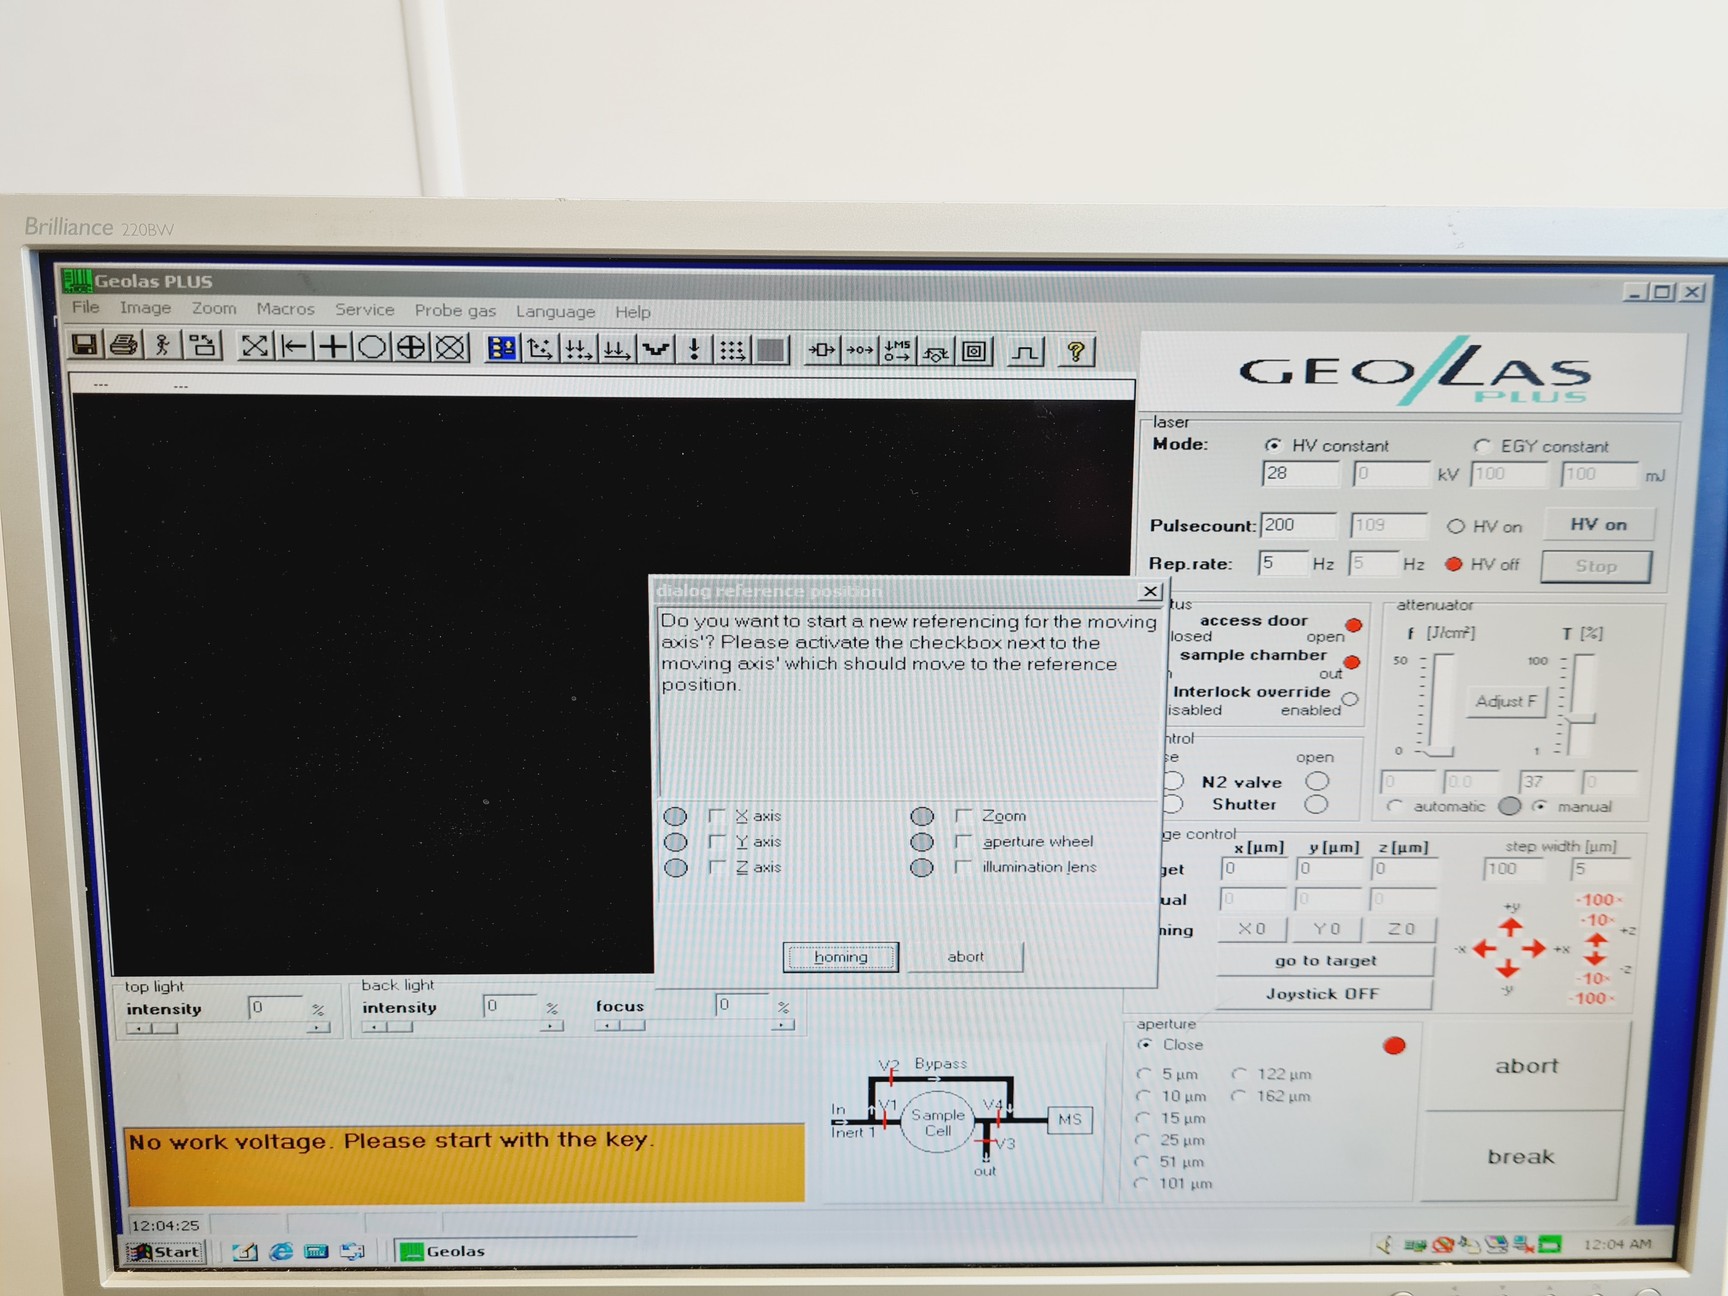Image resolution: width=1728 pixels, height=1296 pixels.
Task: Click the red up arrow for +y
Action: click(x=1510, y=926)
